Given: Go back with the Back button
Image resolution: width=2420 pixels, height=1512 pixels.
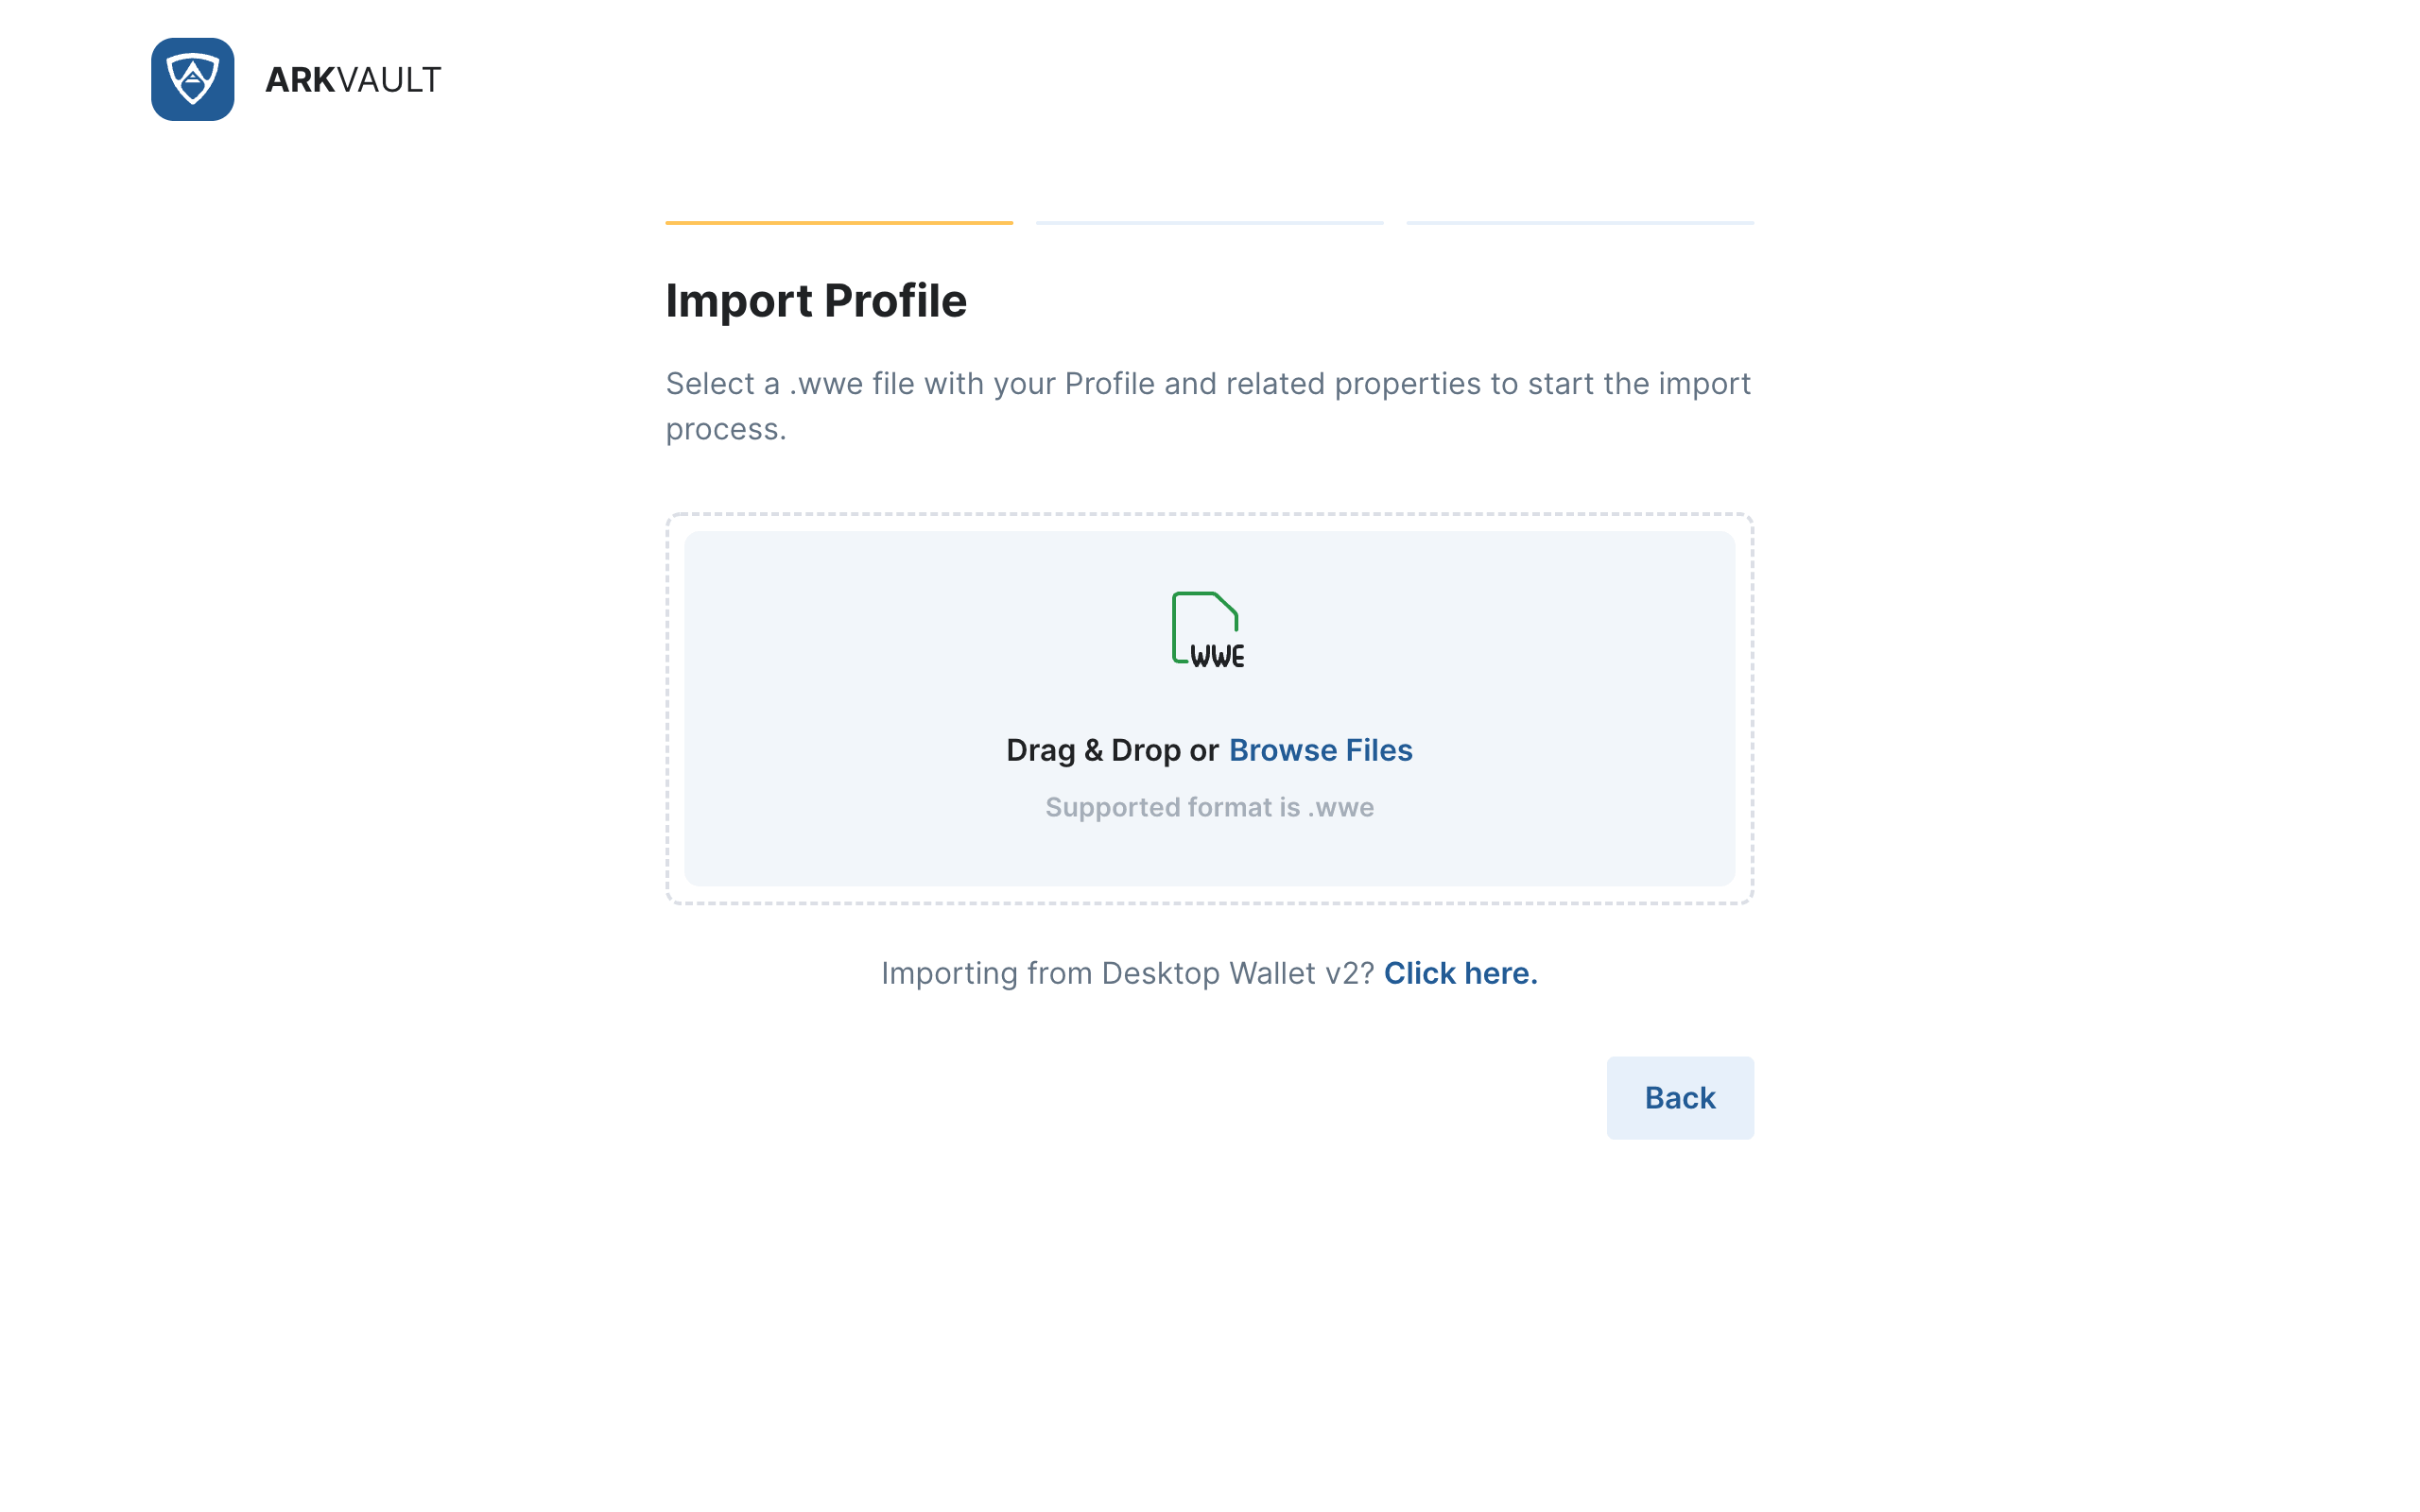Looking at the screenshot, I should tap(1680, 1098).
